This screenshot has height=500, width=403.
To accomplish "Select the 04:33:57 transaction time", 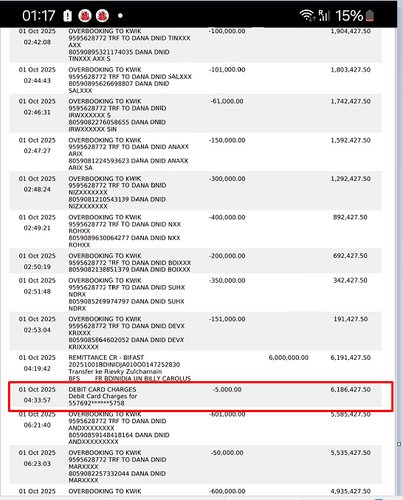I will click(37, 400).
